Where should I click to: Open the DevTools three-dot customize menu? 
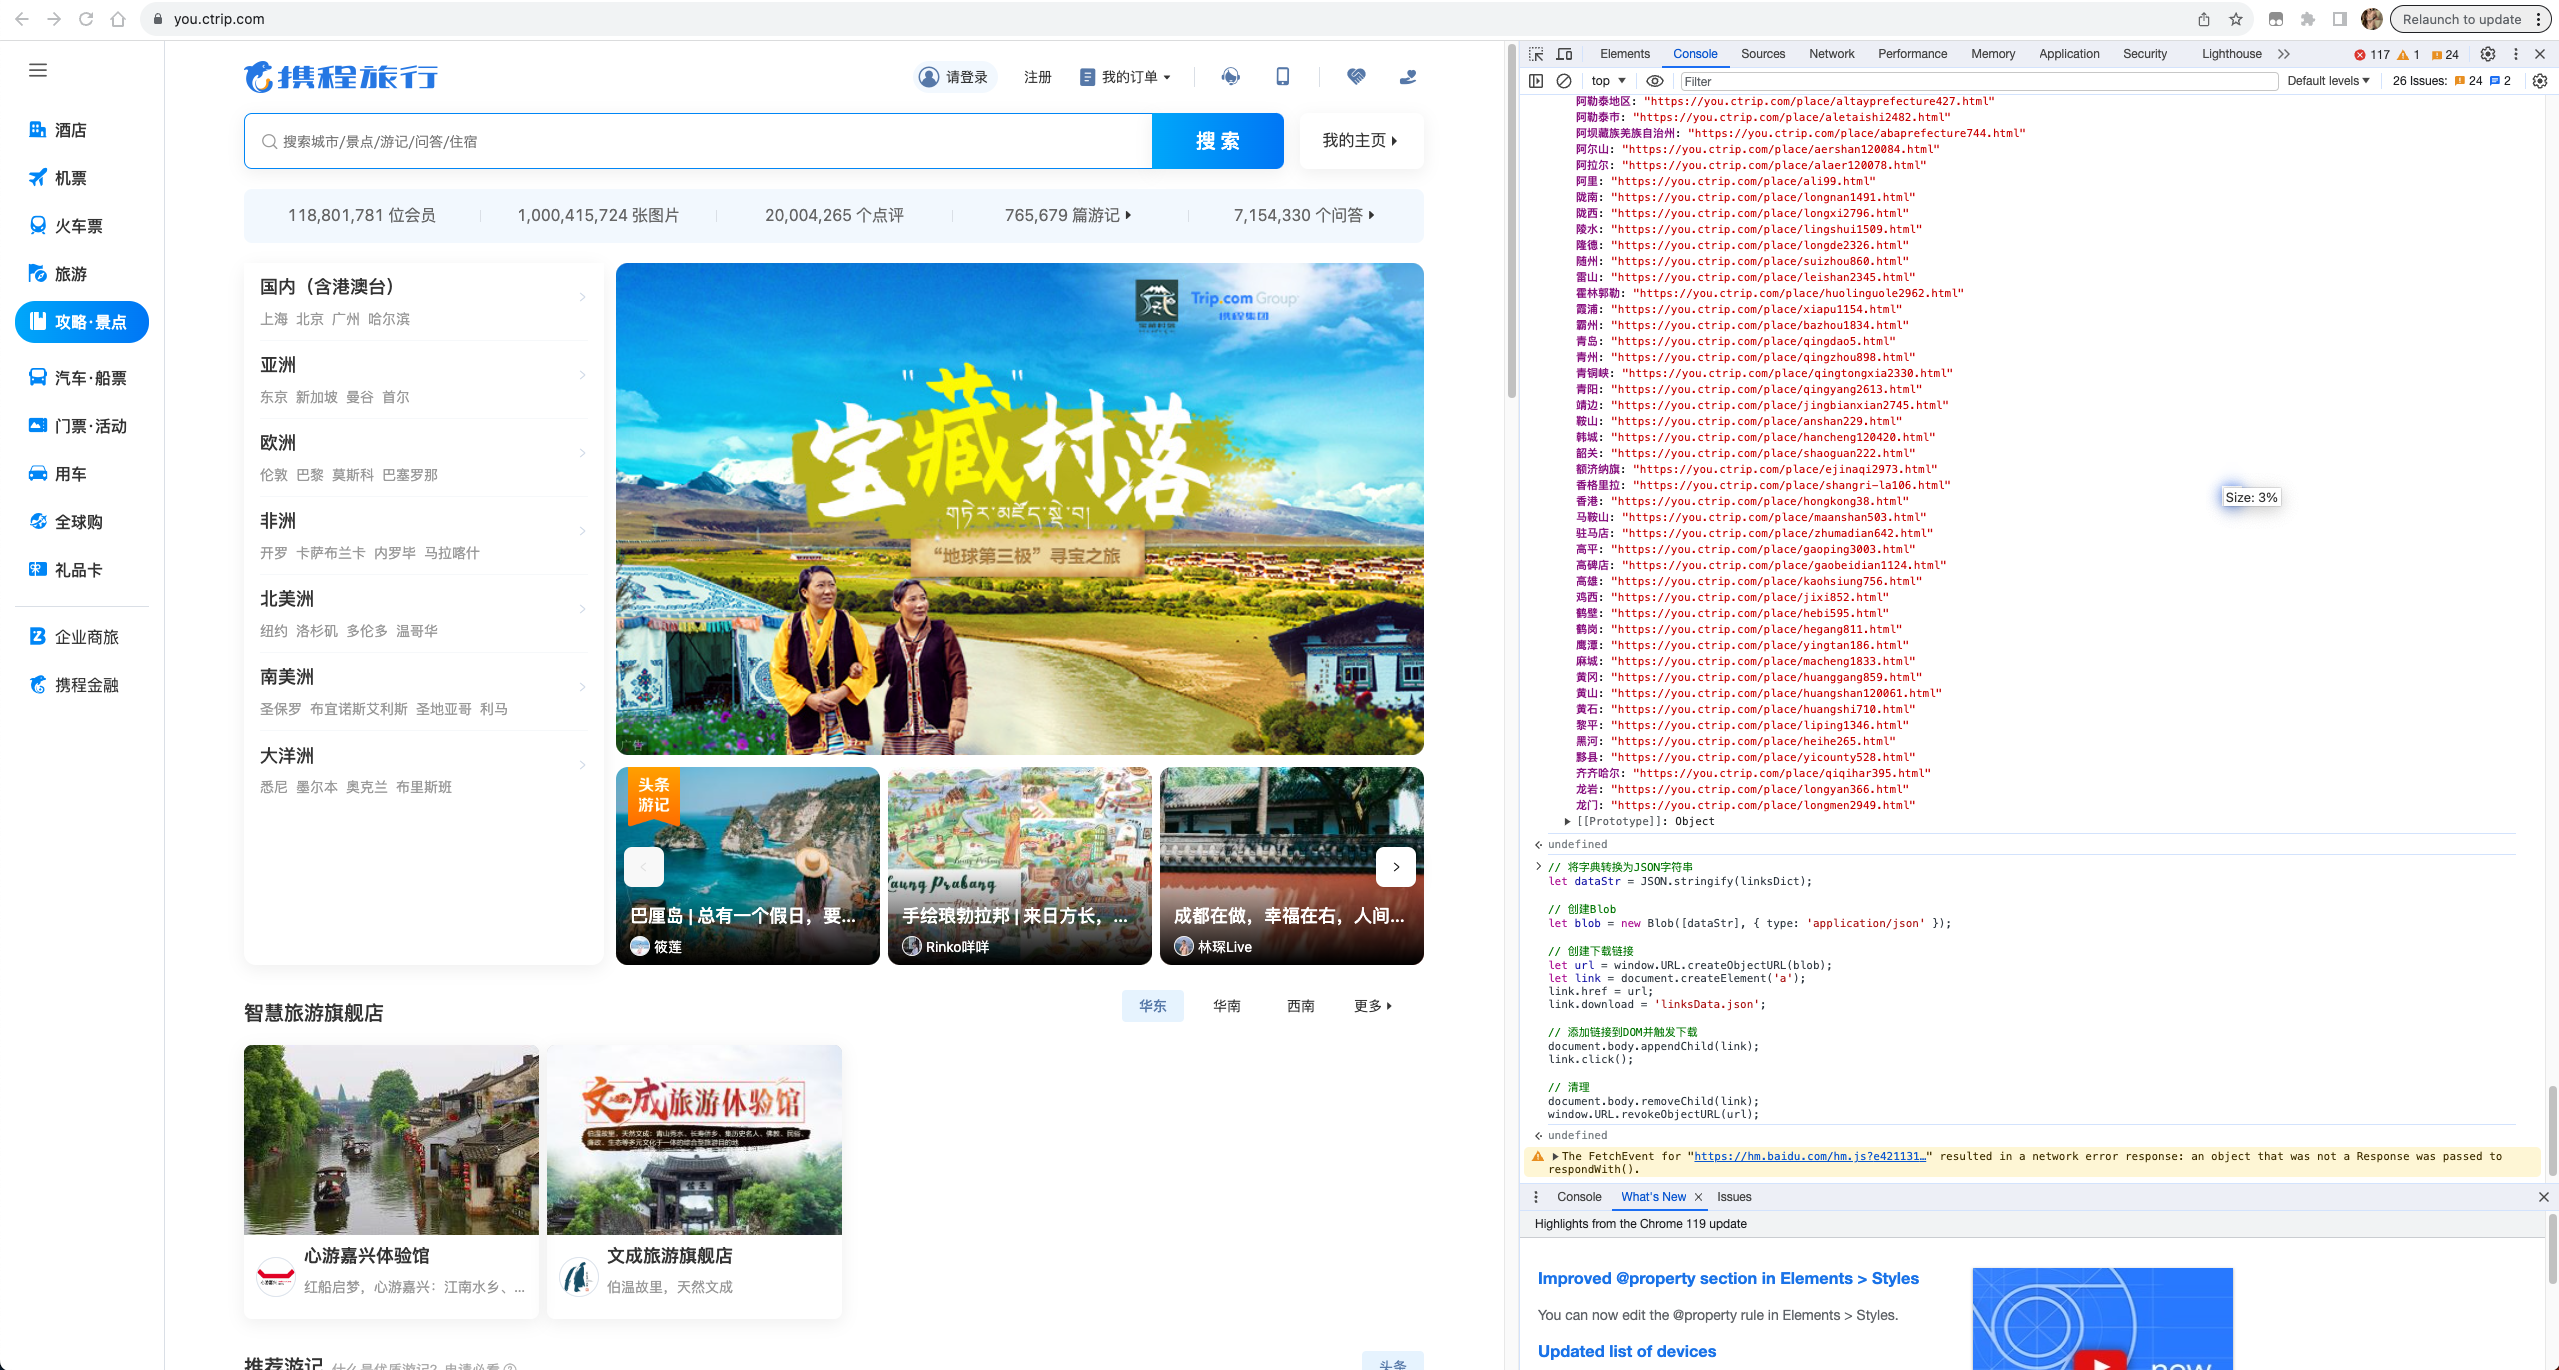(x=2516, y=54)
